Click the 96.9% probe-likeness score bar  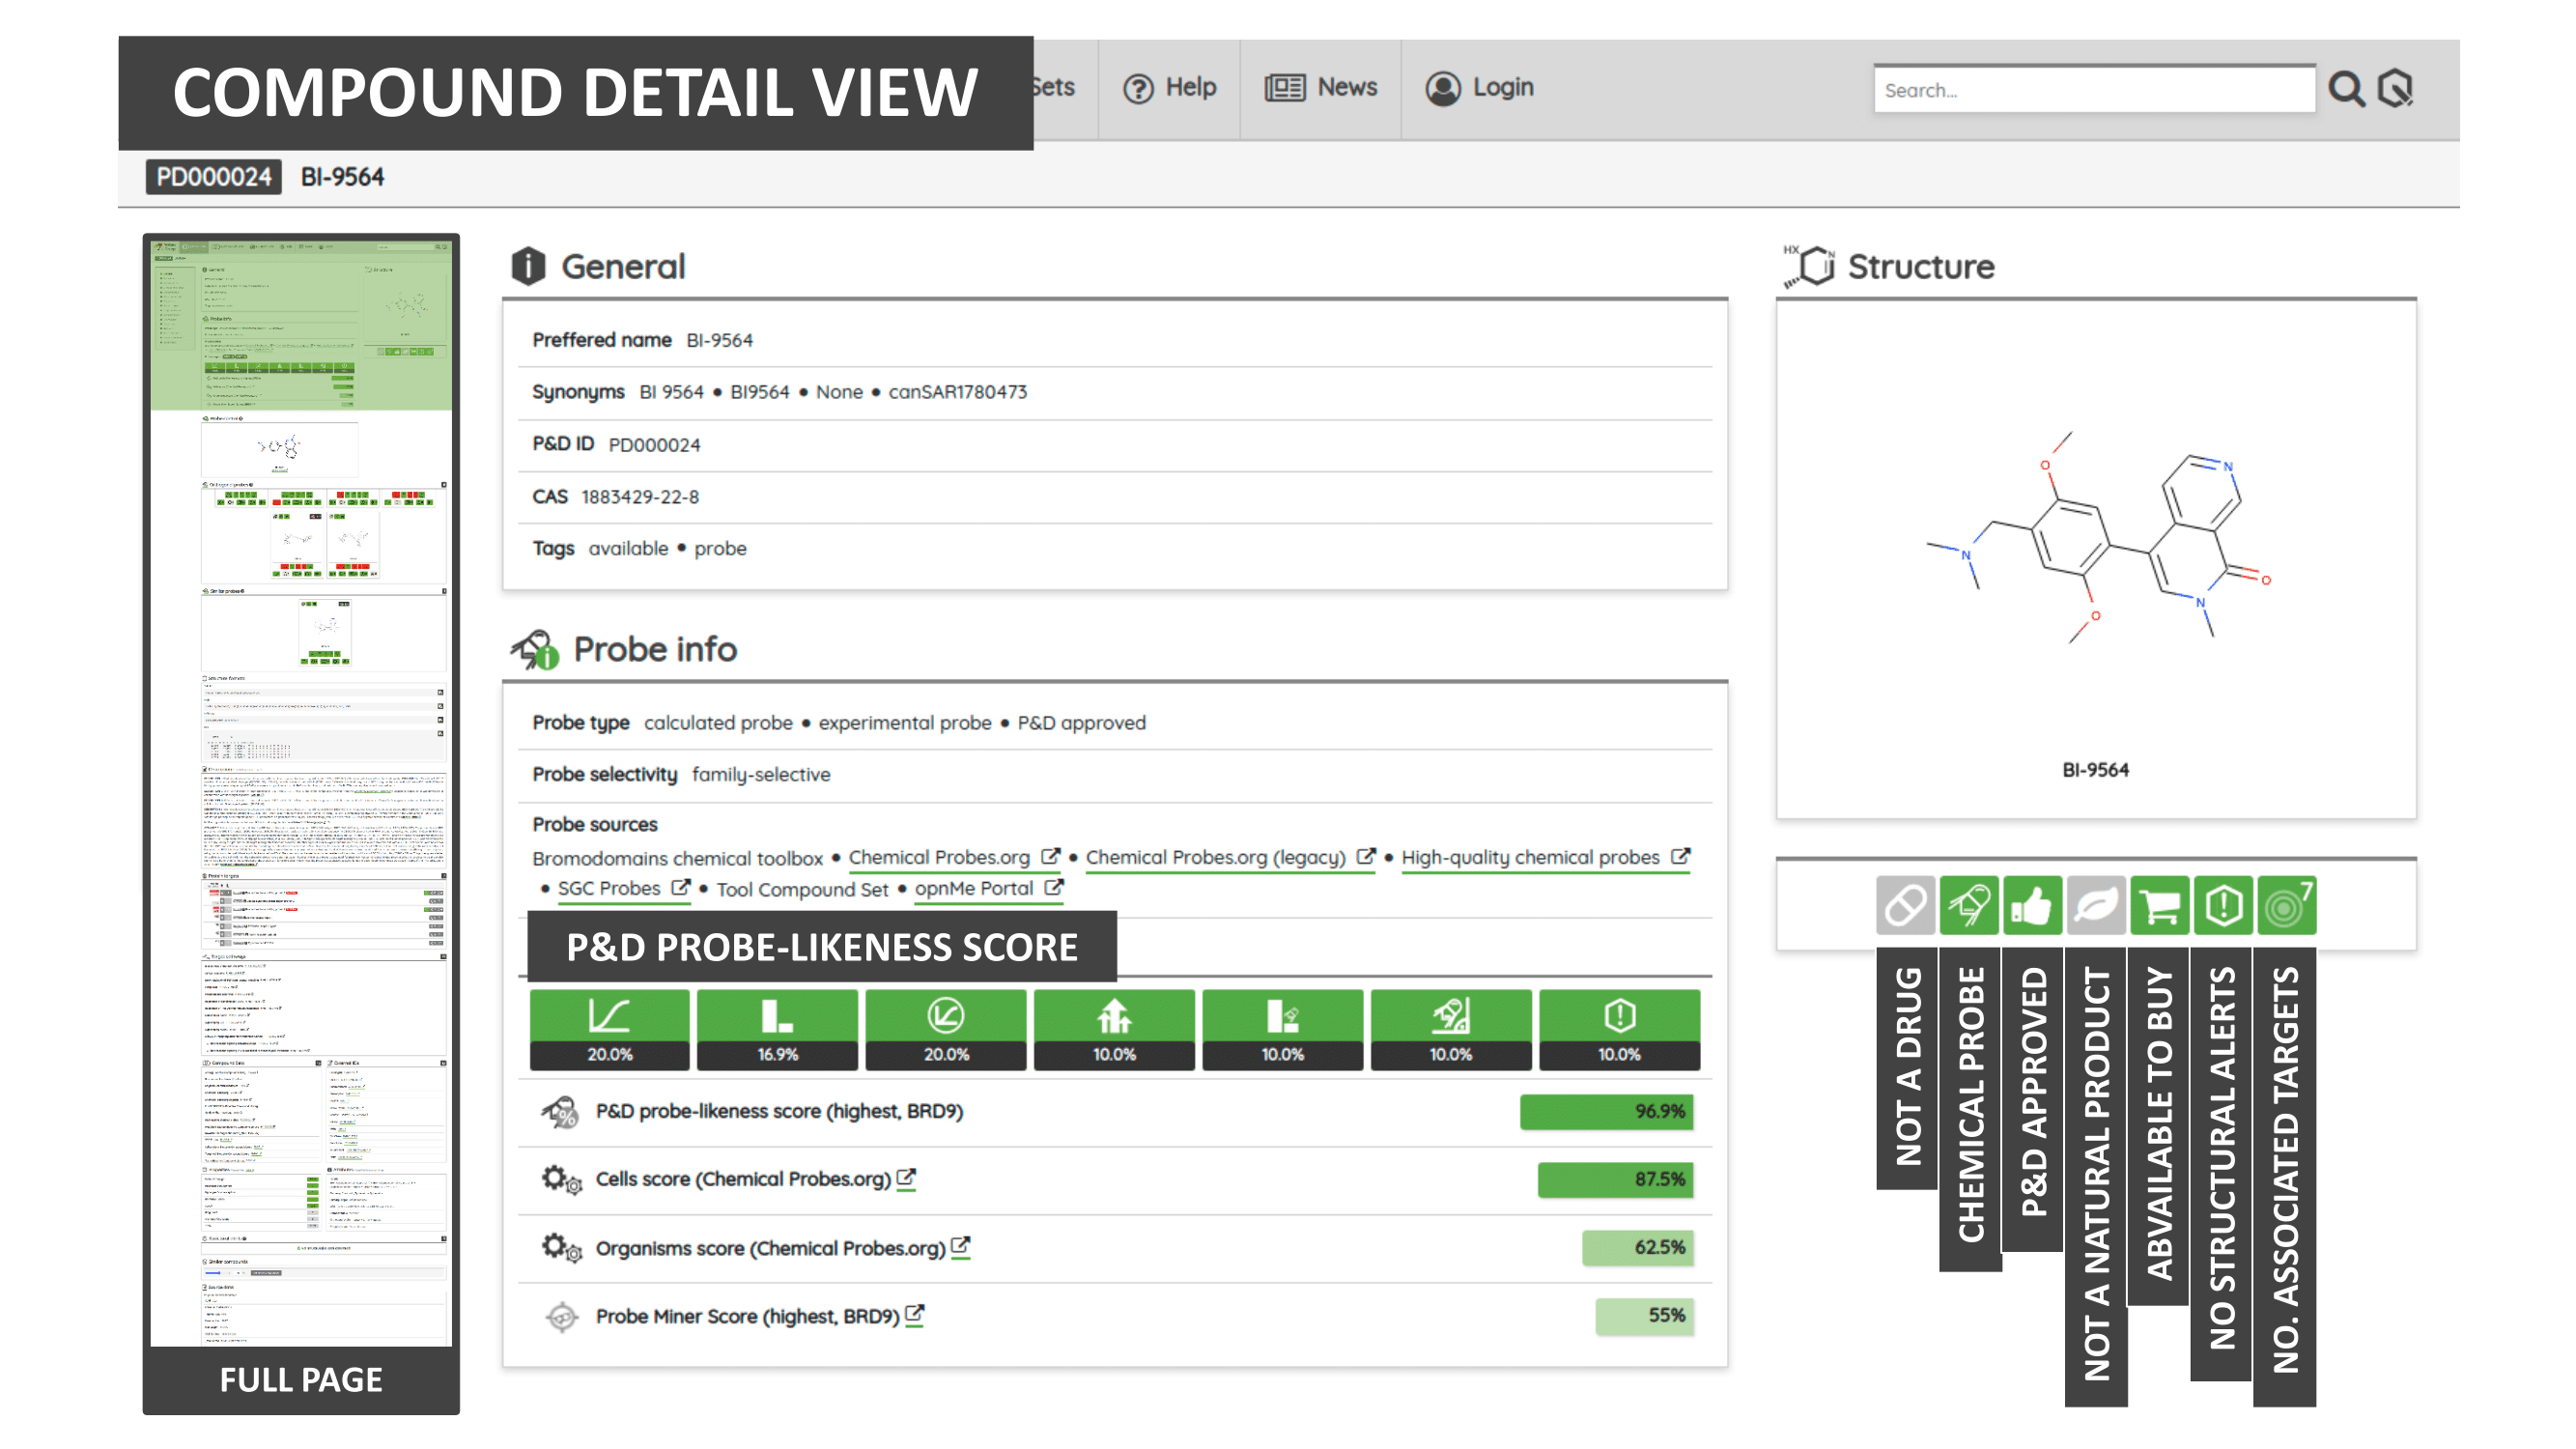(1606, 1111)
